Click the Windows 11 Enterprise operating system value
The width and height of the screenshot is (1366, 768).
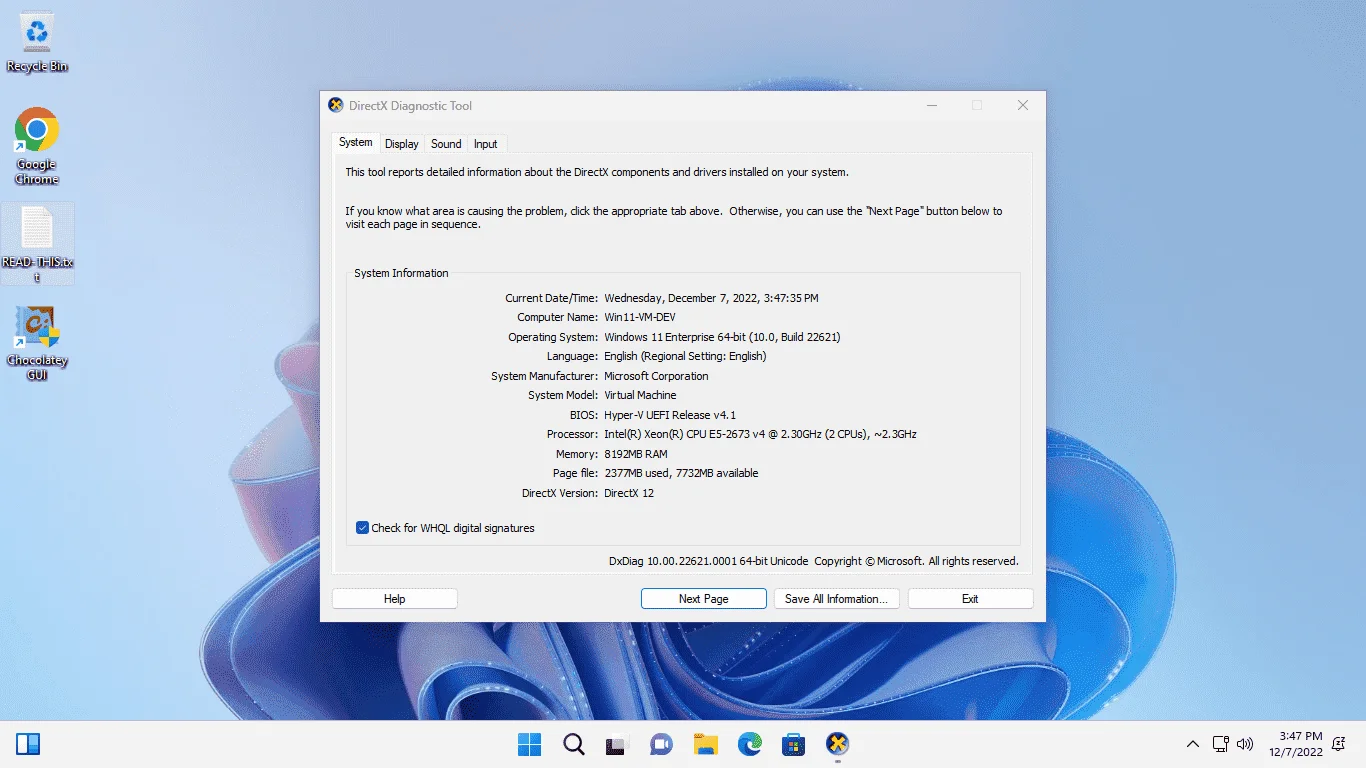[x=722, y=337]
